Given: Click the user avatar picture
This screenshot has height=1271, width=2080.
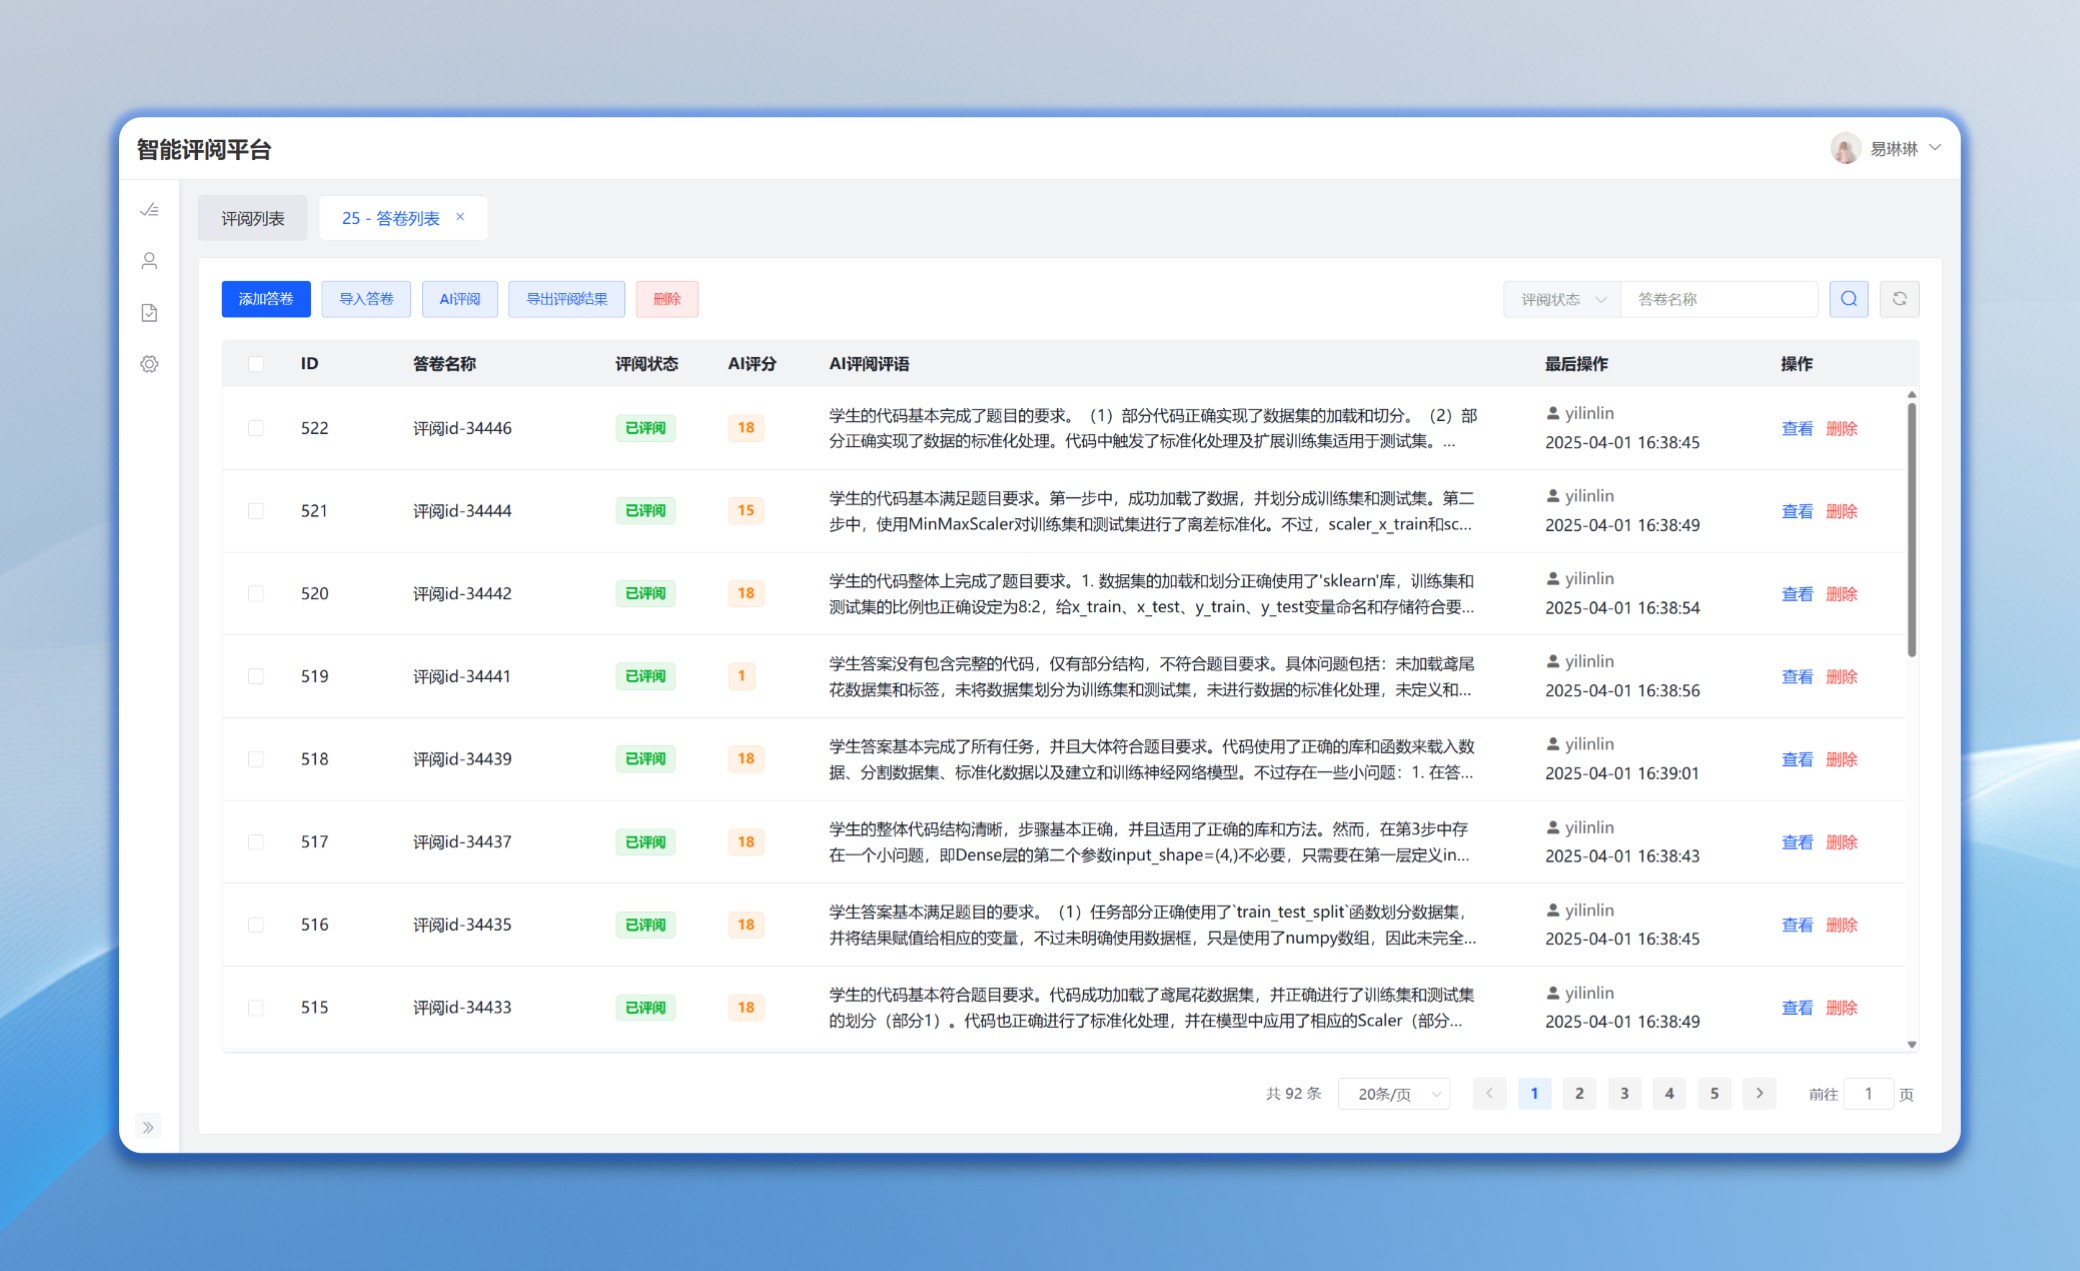Looking at the screenshot, I should [1845, 148].
